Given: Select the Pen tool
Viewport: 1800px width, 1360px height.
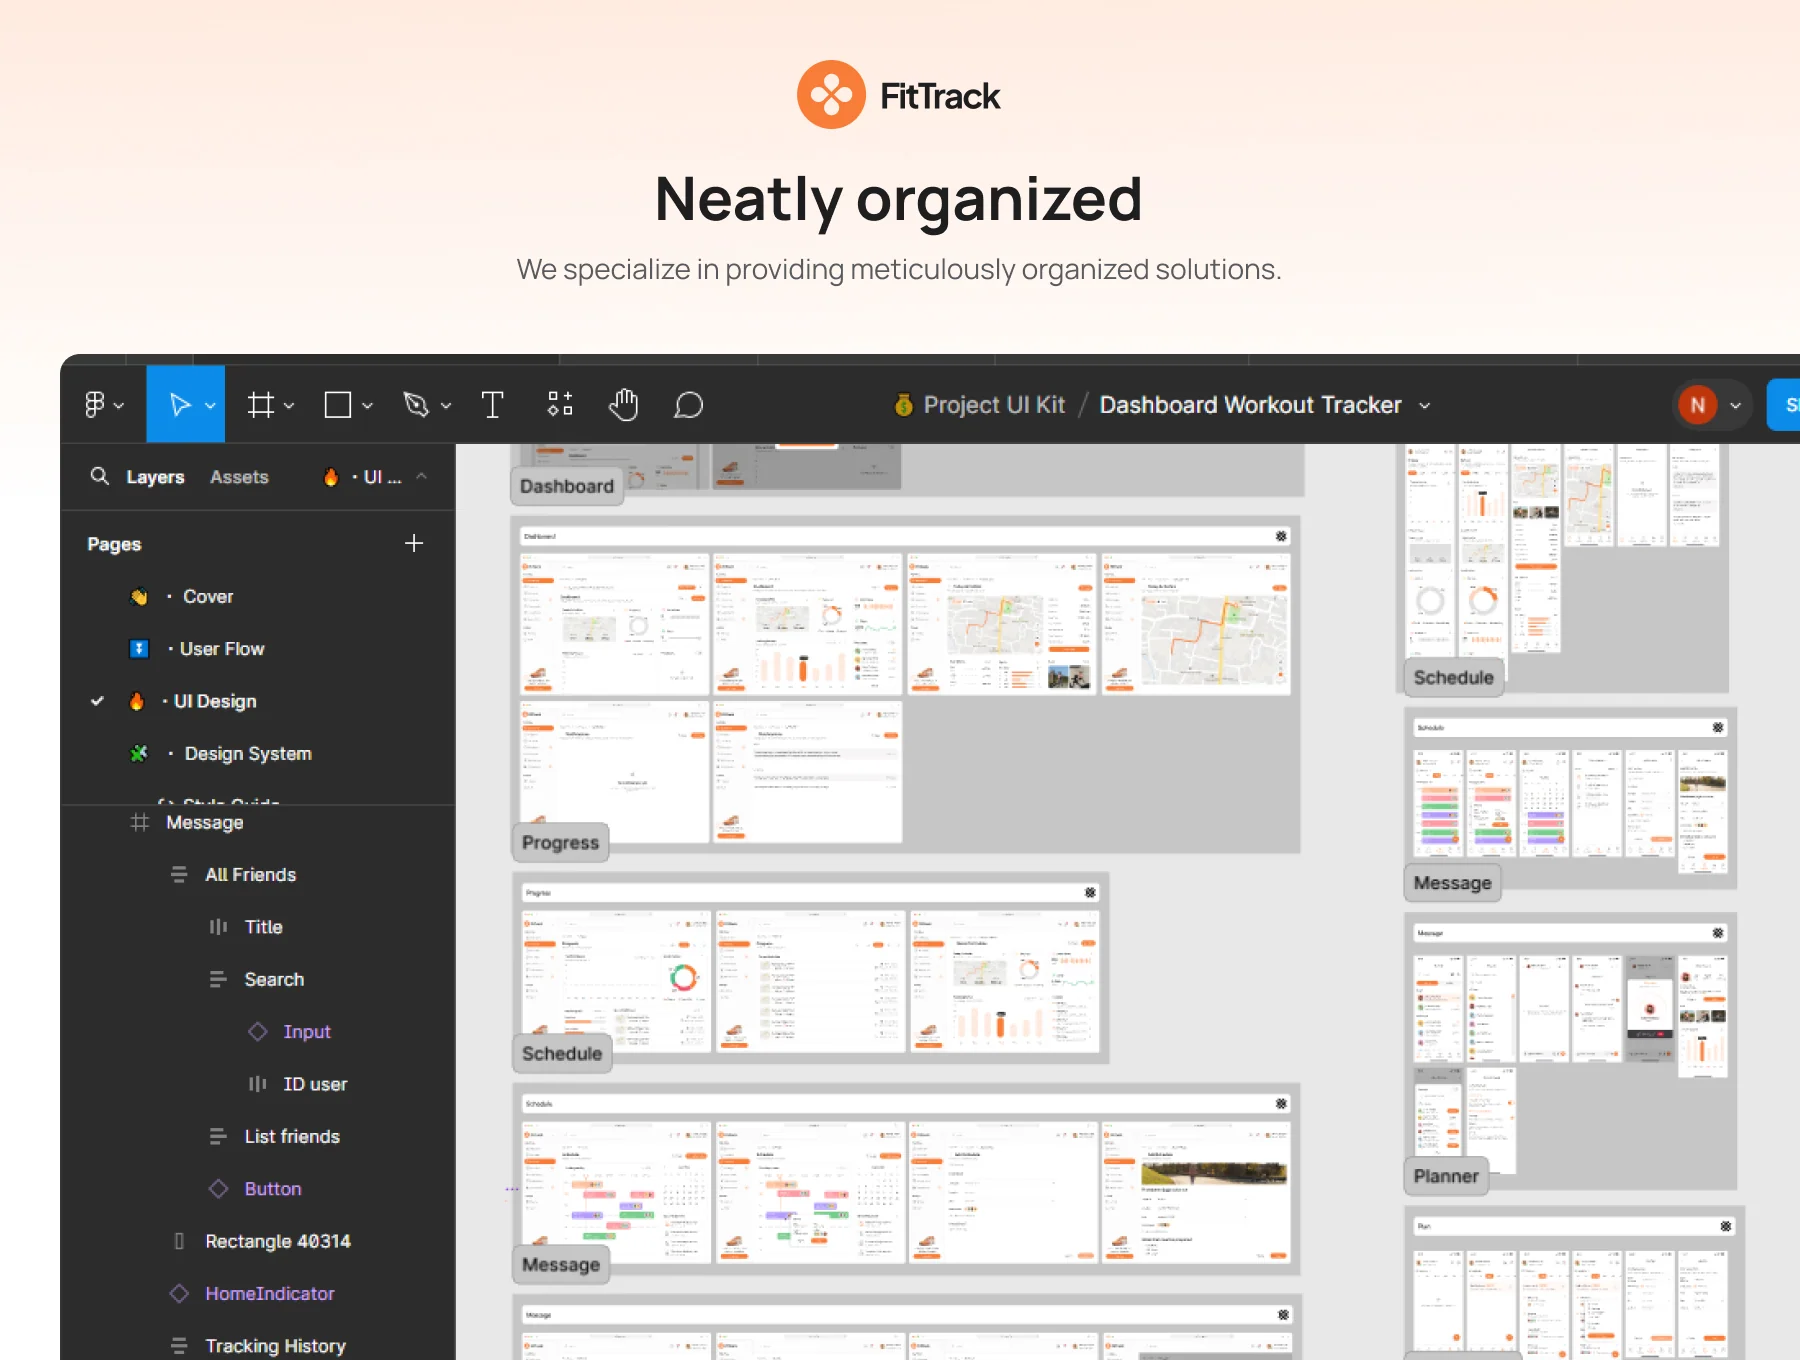Looking at the screenshot, I should pyautogui.click(x=416, y=404).
